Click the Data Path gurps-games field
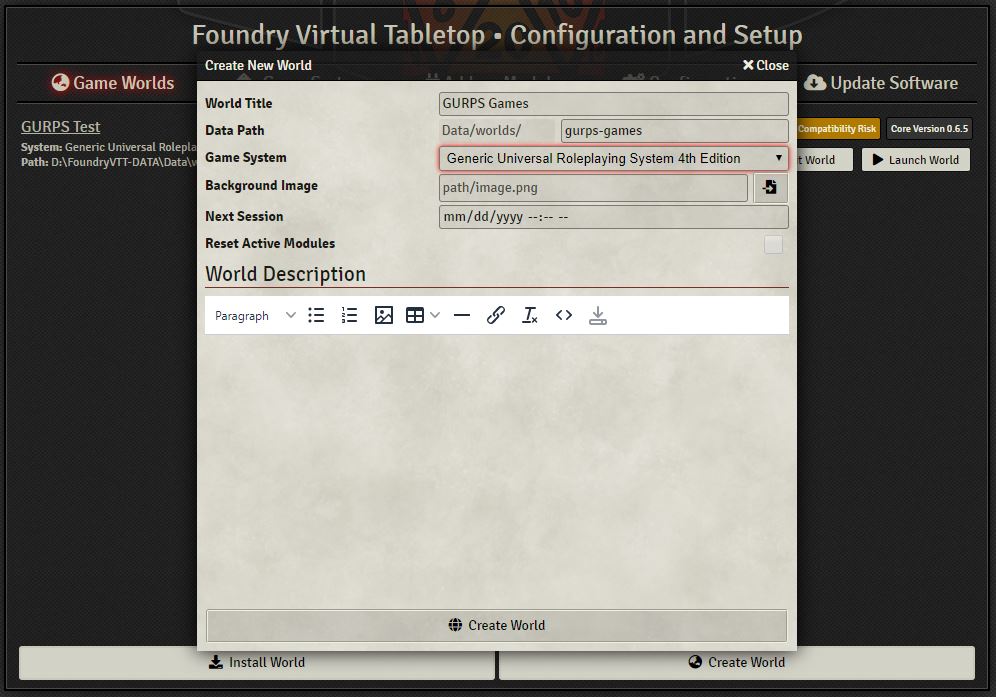Viewport: 996px width, 697px height. pyautogui.click(x=675, y=131)
